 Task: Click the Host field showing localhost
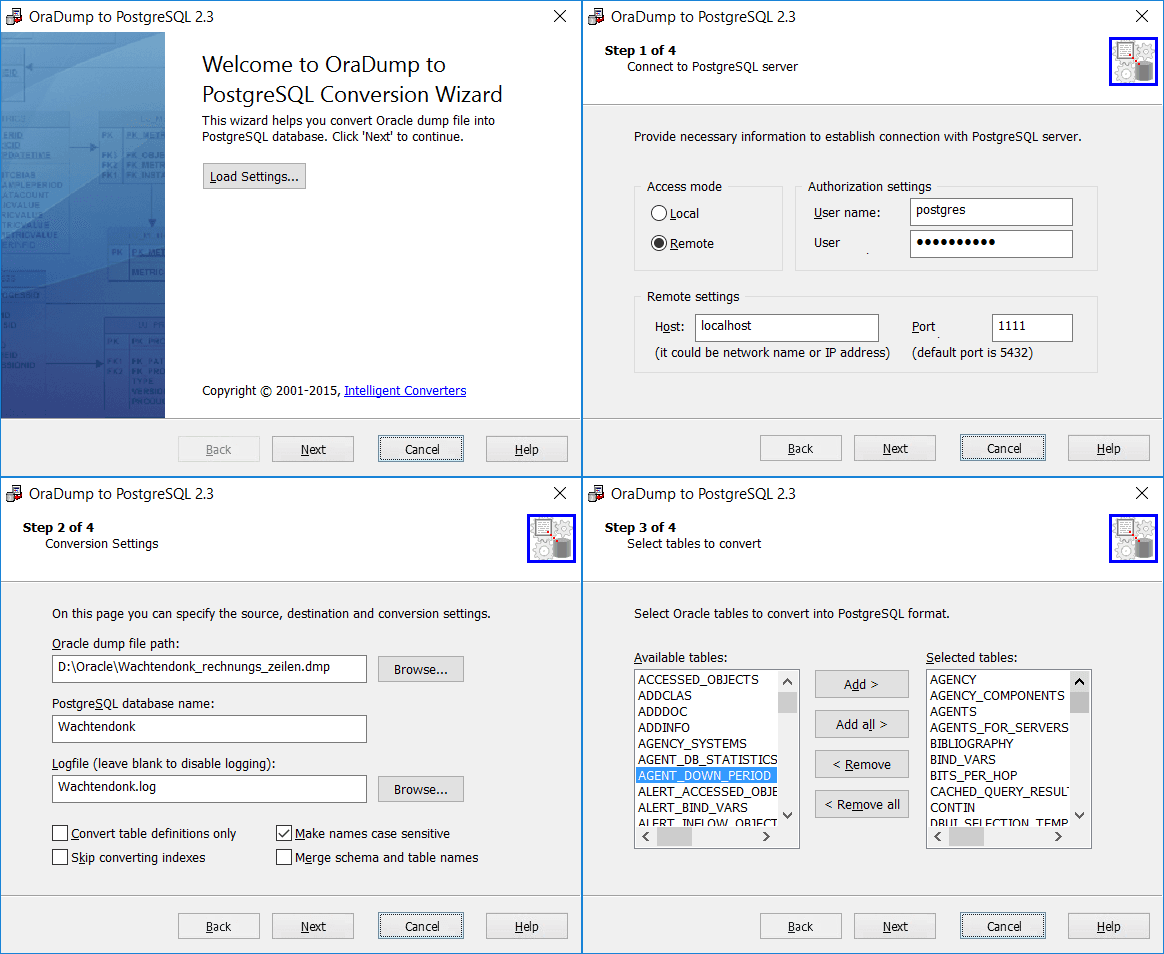pyautogui.click(x=786, y=327)
